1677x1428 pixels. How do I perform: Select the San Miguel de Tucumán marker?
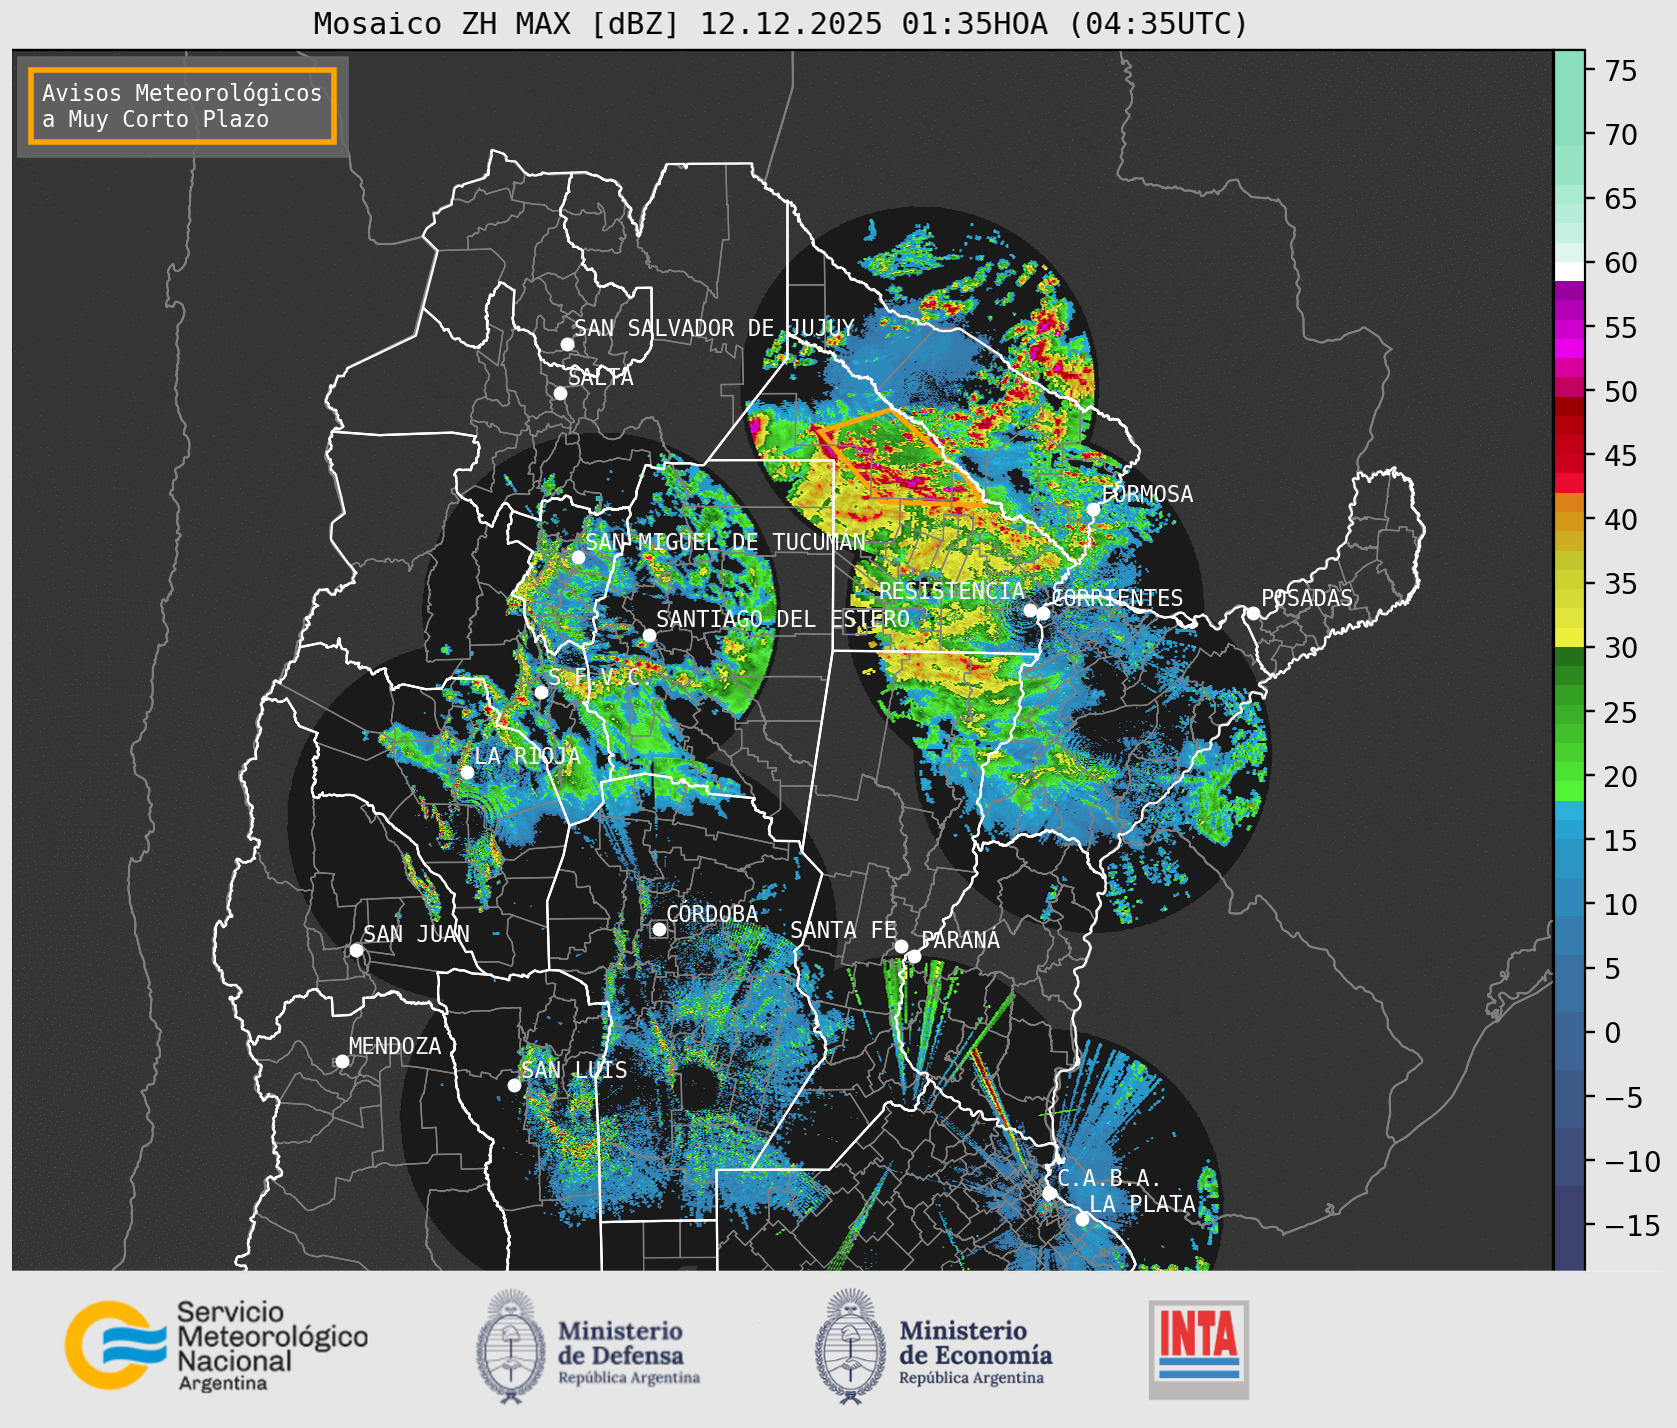[x=578, y=557]
